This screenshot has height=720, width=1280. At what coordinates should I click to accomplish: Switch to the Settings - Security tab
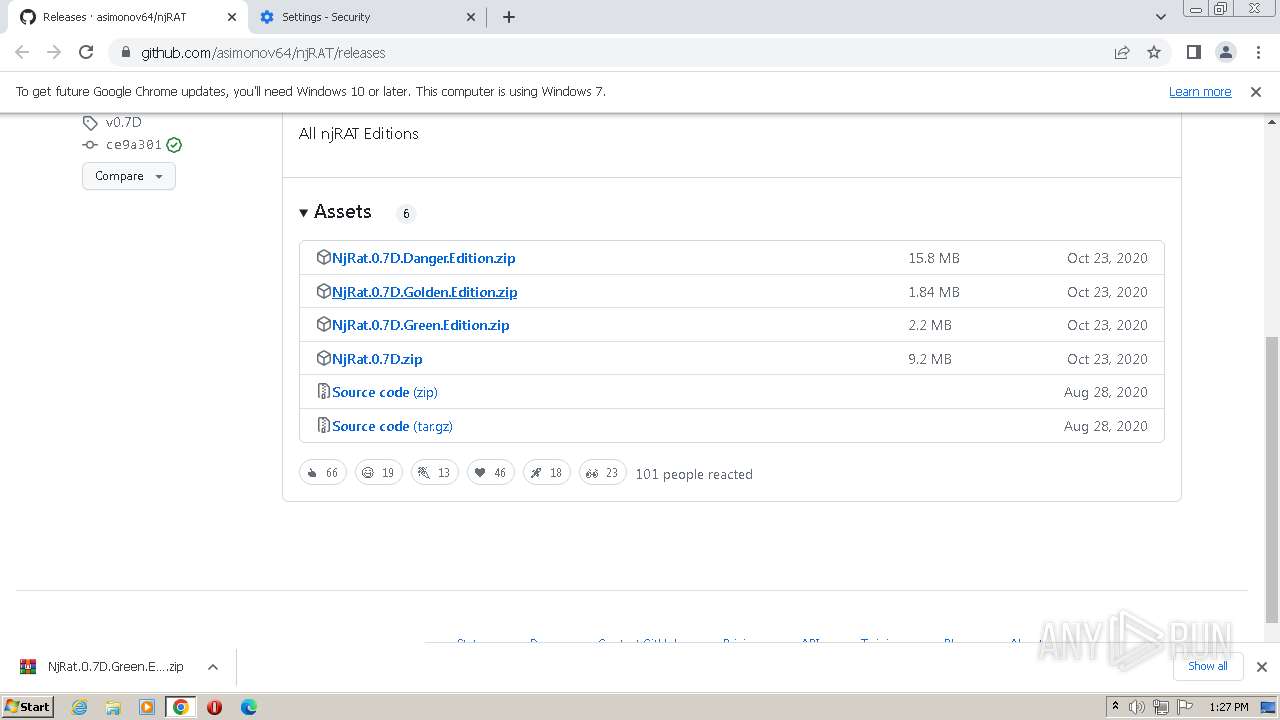coord(365,17)
